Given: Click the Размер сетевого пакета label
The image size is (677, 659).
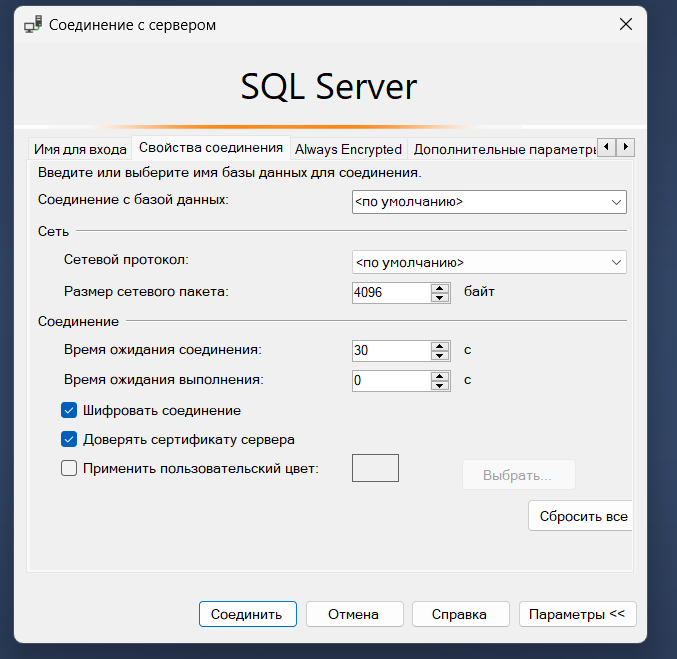Looking at the screenshot, I should (x=146, y=291).
